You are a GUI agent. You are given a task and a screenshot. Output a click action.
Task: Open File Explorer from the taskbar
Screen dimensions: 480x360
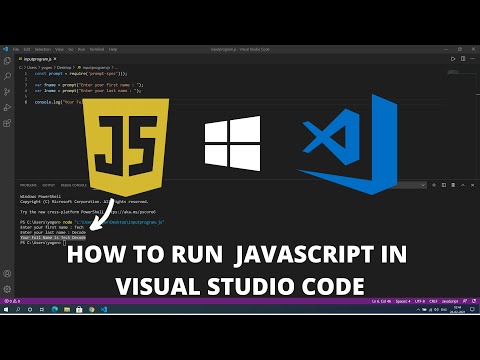(67, 309)
